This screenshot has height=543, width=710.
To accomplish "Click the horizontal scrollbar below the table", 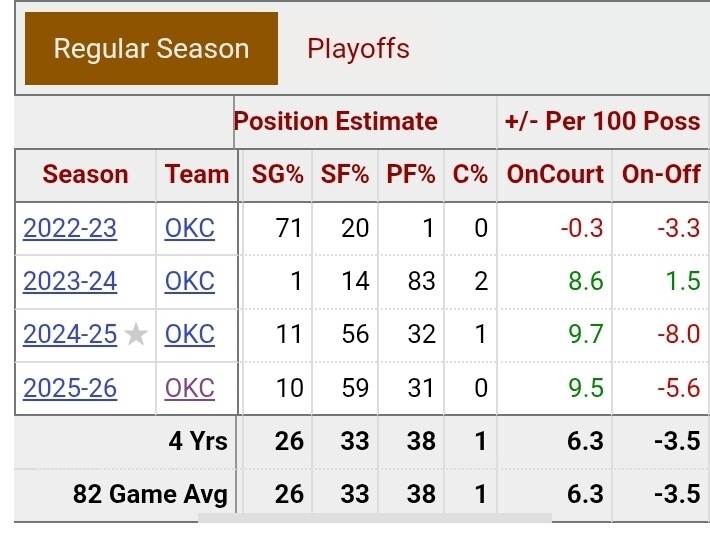I will coord(375,518).
